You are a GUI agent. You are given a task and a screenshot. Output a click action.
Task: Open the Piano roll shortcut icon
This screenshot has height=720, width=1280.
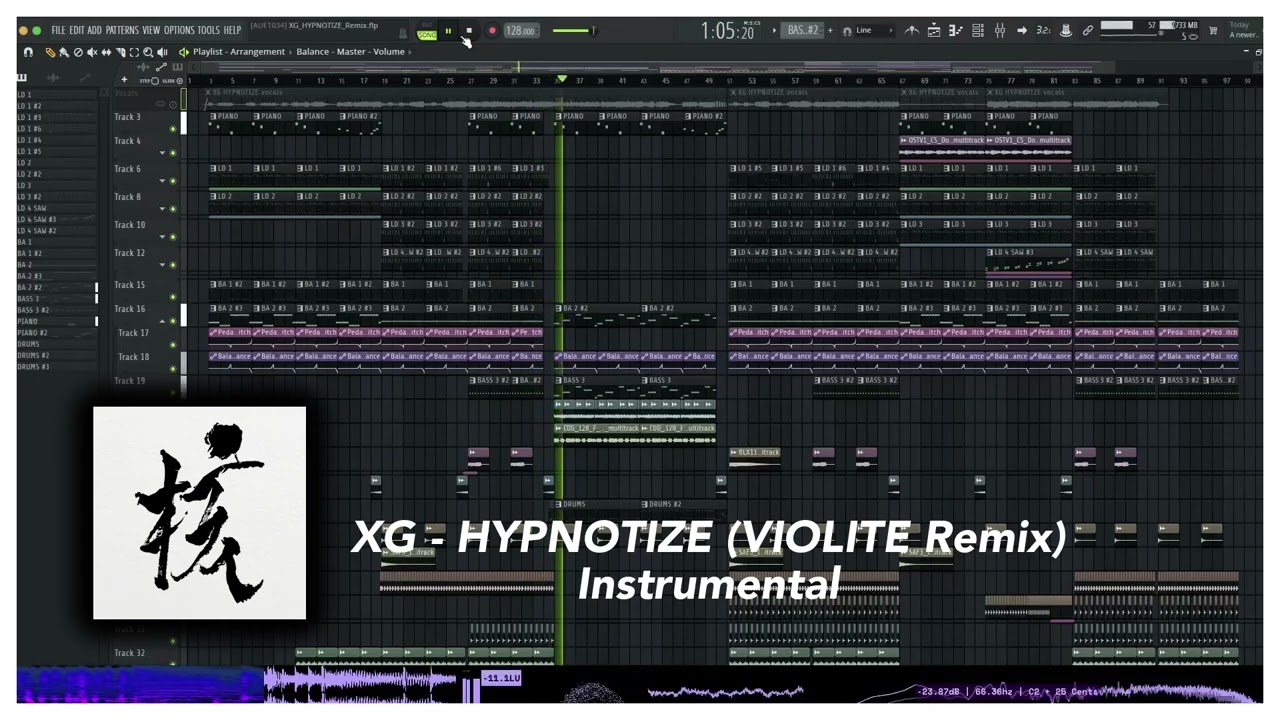tap(955, 30)
